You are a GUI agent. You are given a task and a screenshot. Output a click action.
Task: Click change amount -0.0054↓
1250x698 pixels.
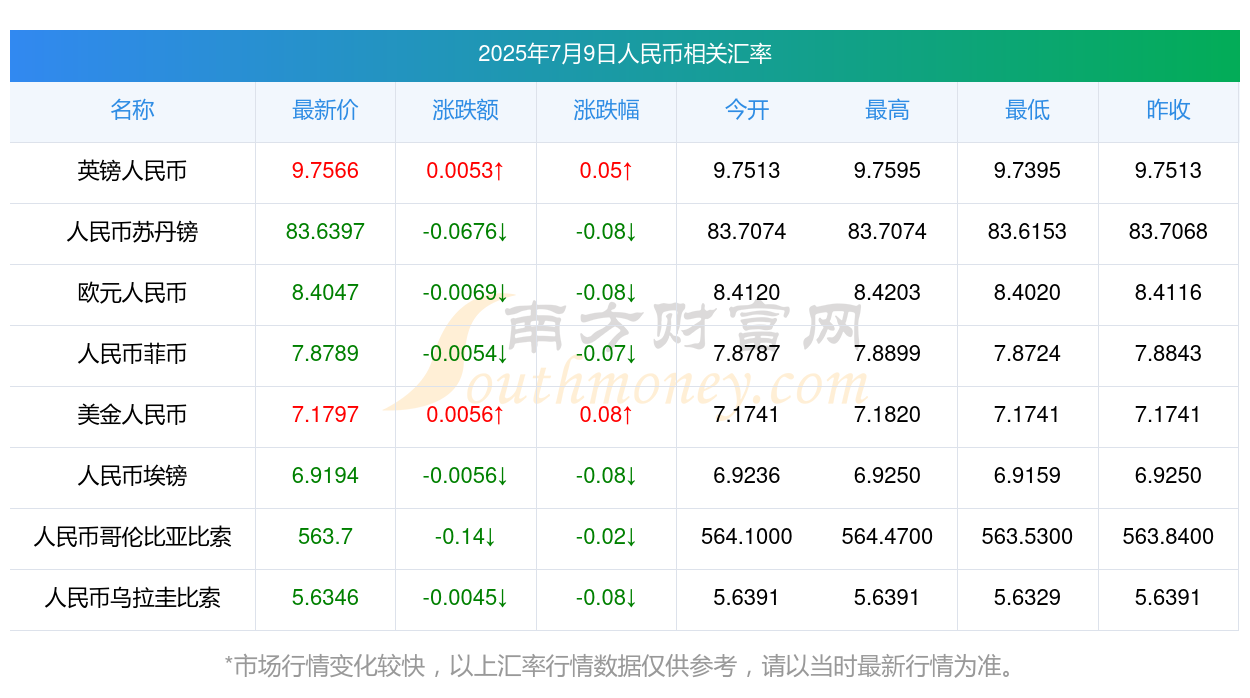466,354
